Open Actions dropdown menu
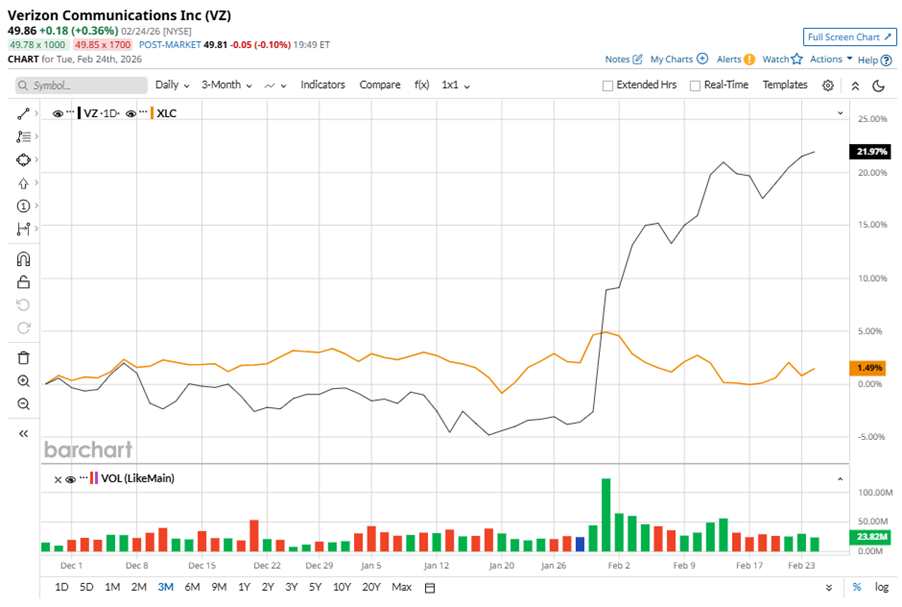This screenshot has width=902, height=607. tap(831, 59)
